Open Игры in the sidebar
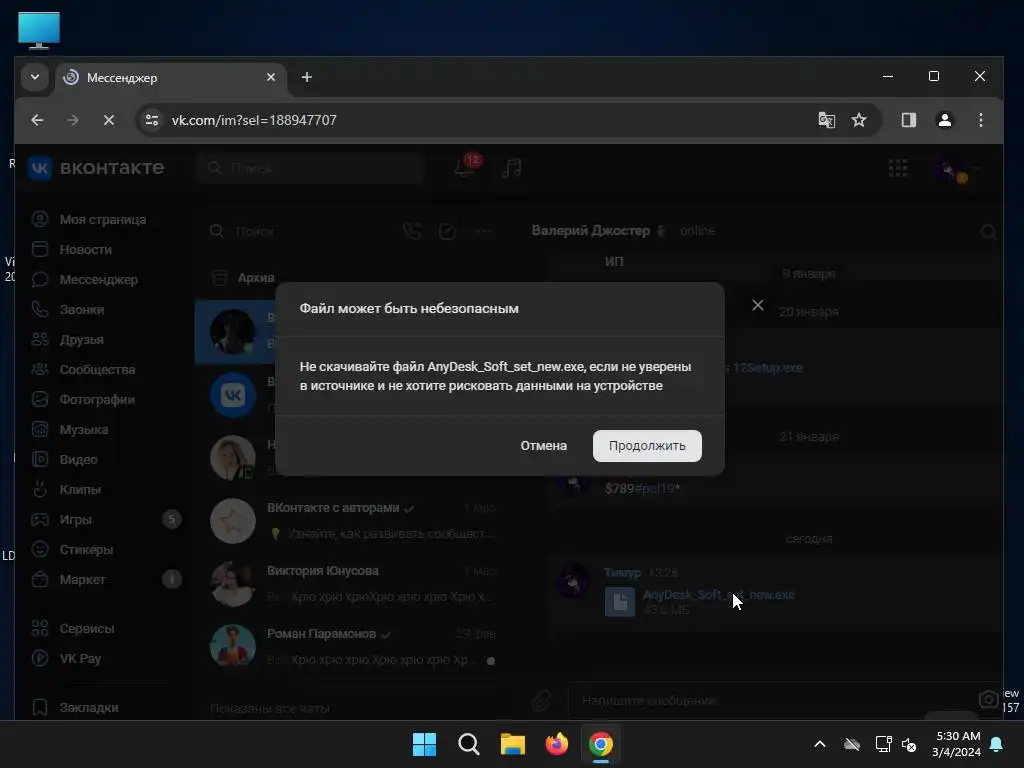The height and width of the screenshot is (768, 1024). click(76, 520)
